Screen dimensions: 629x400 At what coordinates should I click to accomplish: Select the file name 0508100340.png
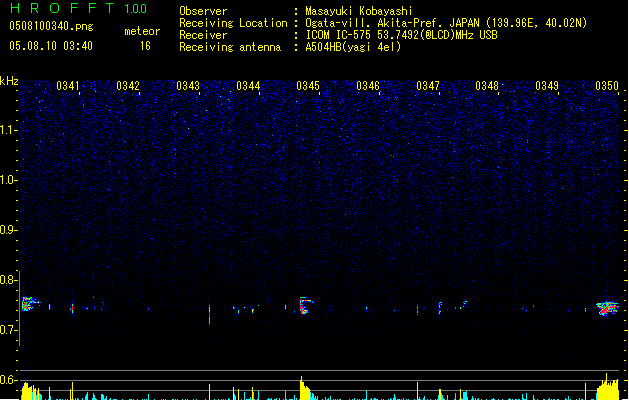tap(51, 26)
